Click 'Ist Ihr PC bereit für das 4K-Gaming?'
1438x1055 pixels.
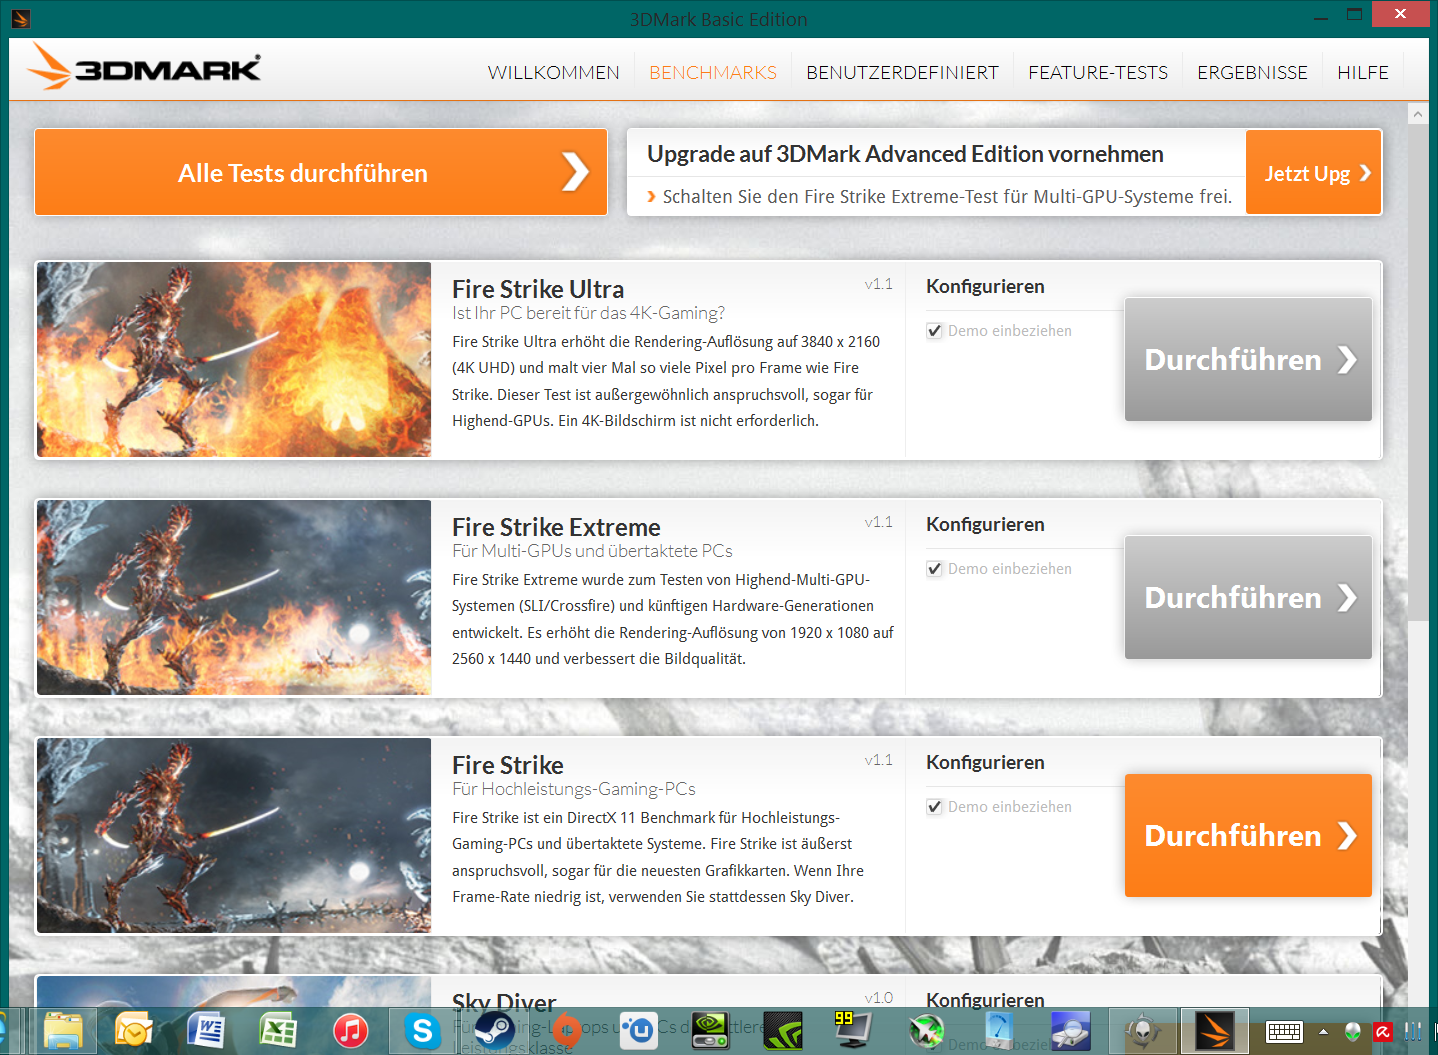588,313
